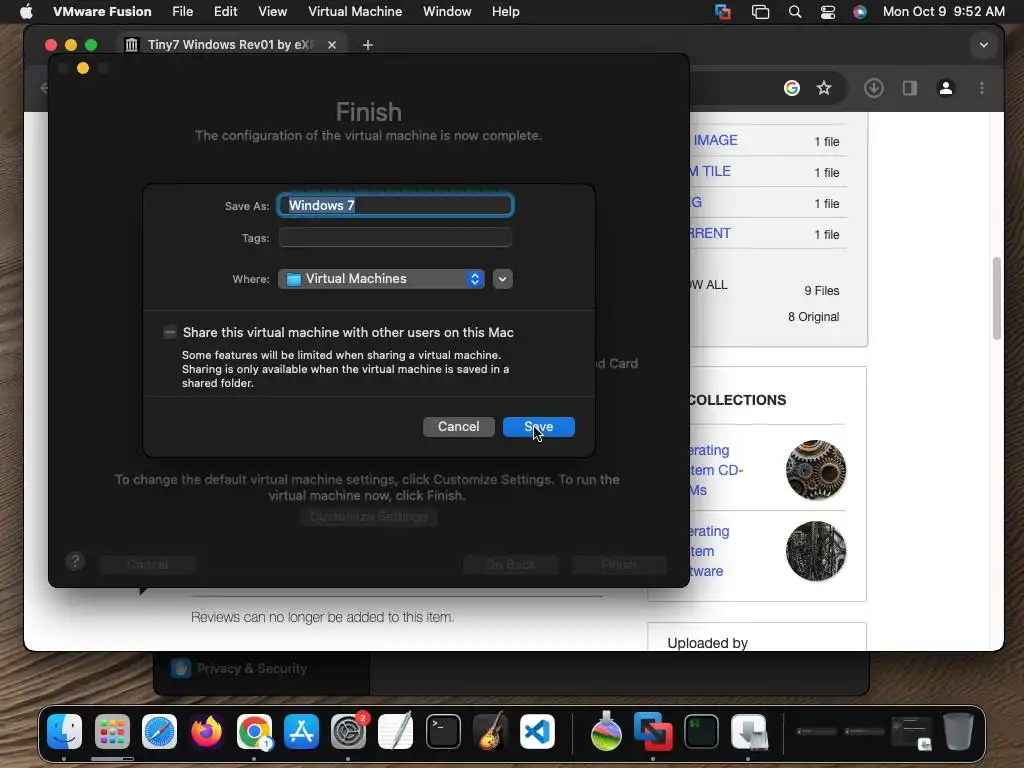The image size is (1024, 768).
Task: Click the Save button in the dialog
Action: pyautogui.click(x=538, y=426)
